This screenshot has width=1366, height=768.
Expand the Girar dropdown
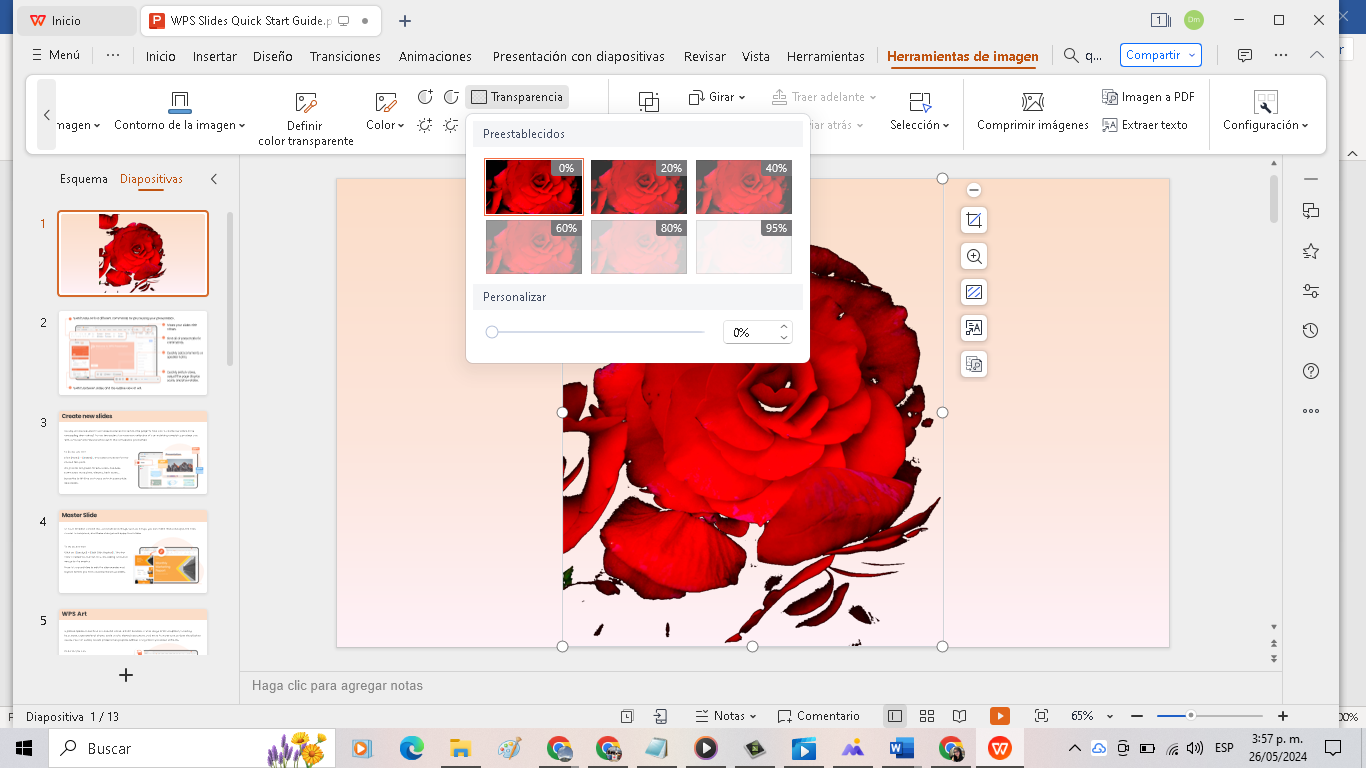click(x=717, y=97)
